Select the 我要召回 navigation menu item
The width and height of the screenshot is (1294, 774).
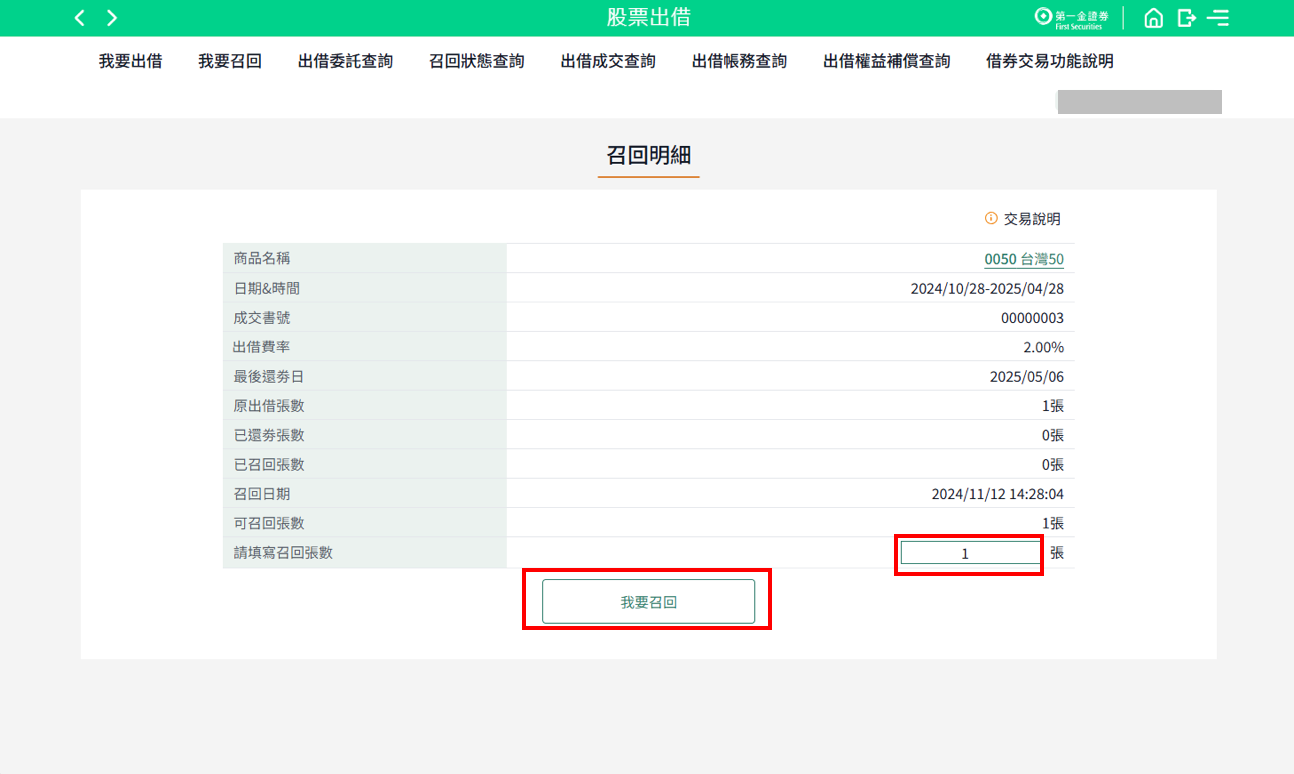click(230, 61)
